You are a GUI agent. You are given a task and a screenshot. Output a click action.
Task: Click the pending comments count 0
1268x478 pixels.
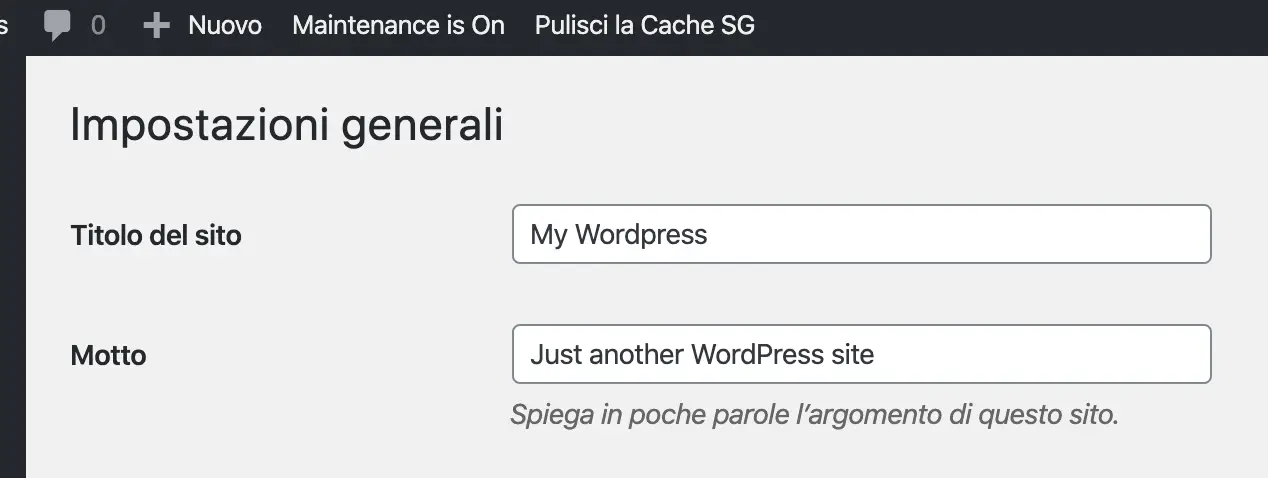pos(98,25)
